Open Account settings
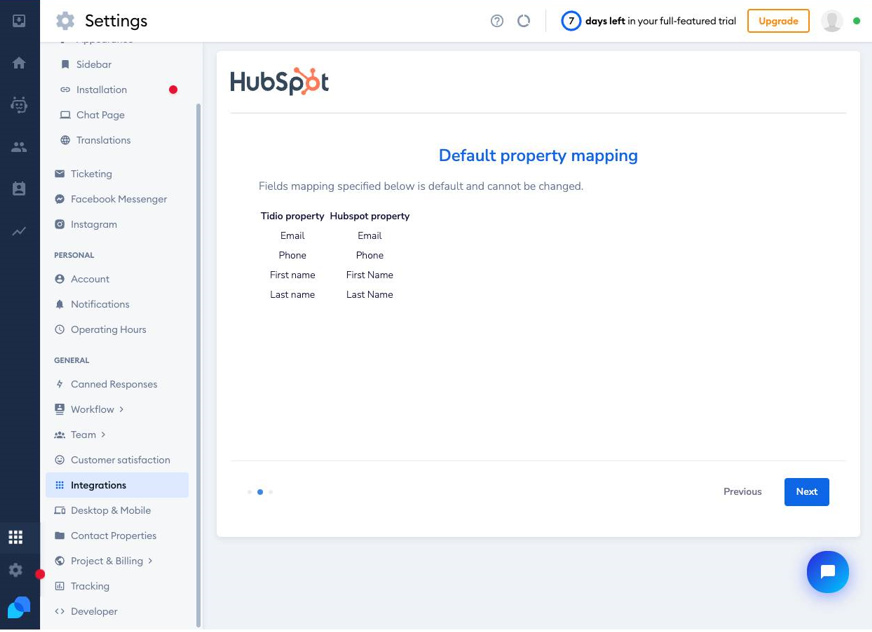Image resolution: width=872 pixels, height=632 pixels. (90, 279)
